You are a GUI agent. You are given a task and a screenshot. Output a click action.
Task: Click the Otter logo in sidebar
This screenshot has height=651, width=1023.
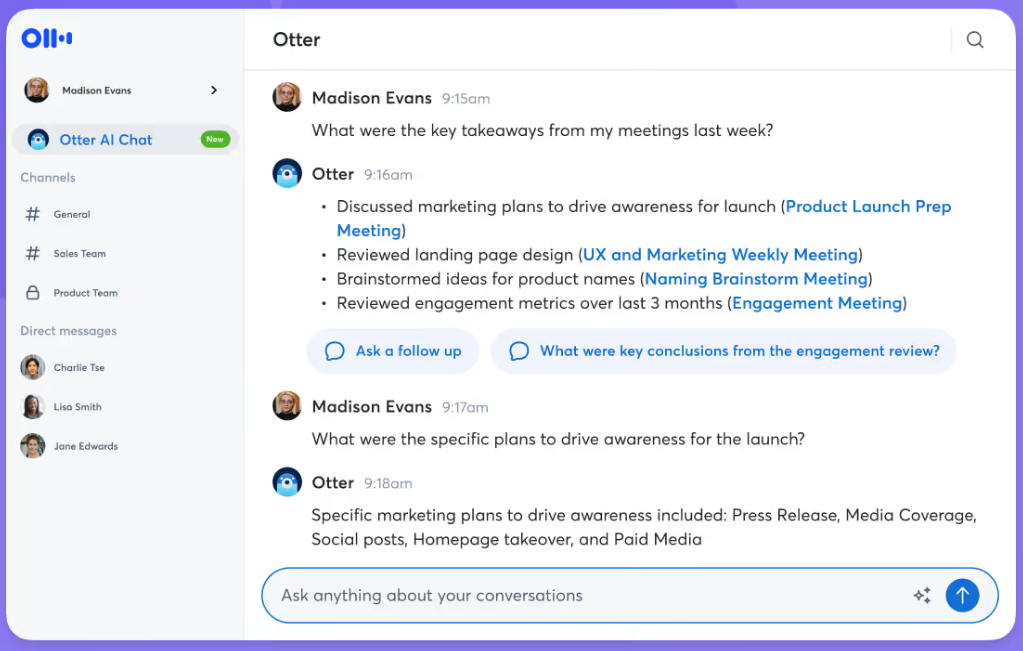click(x=46, y=38)
